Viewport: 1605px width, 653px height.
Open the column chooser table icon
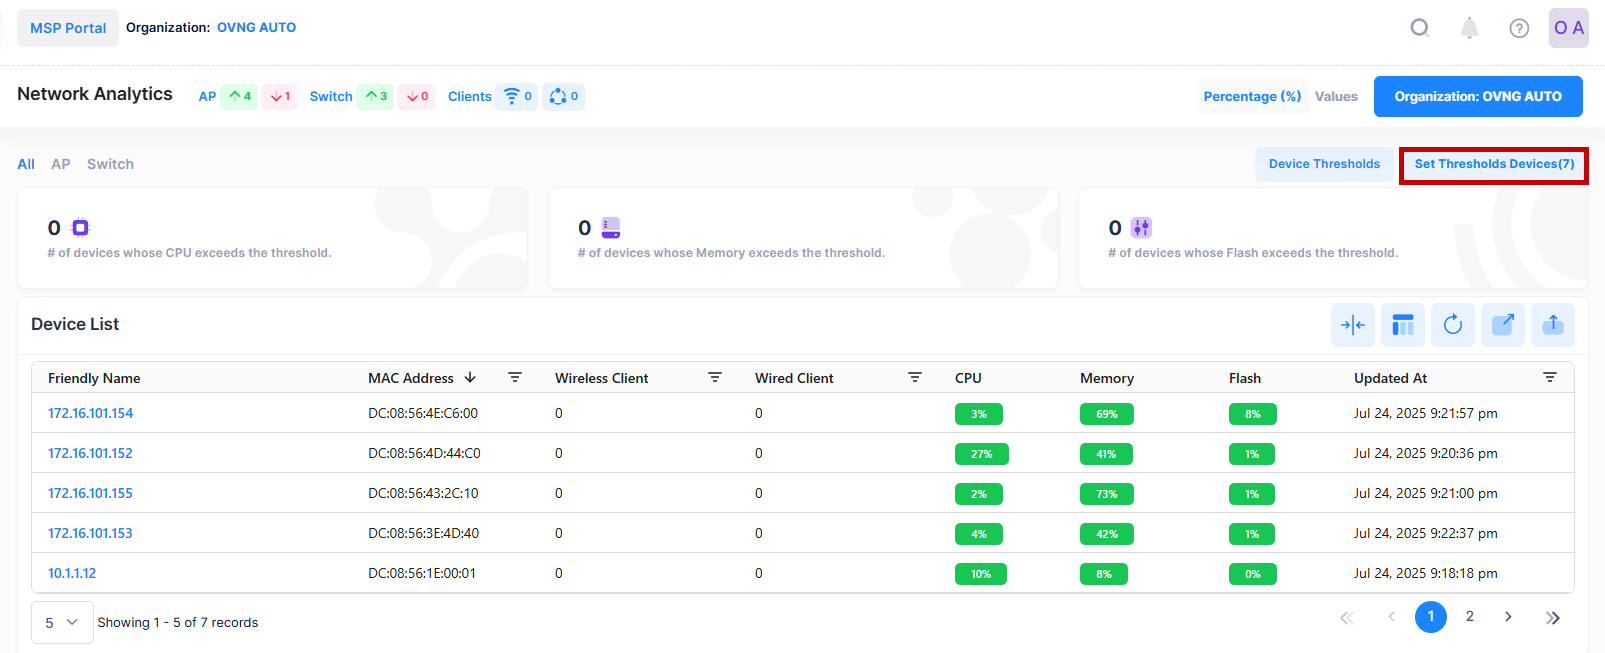click(1402, 325)
